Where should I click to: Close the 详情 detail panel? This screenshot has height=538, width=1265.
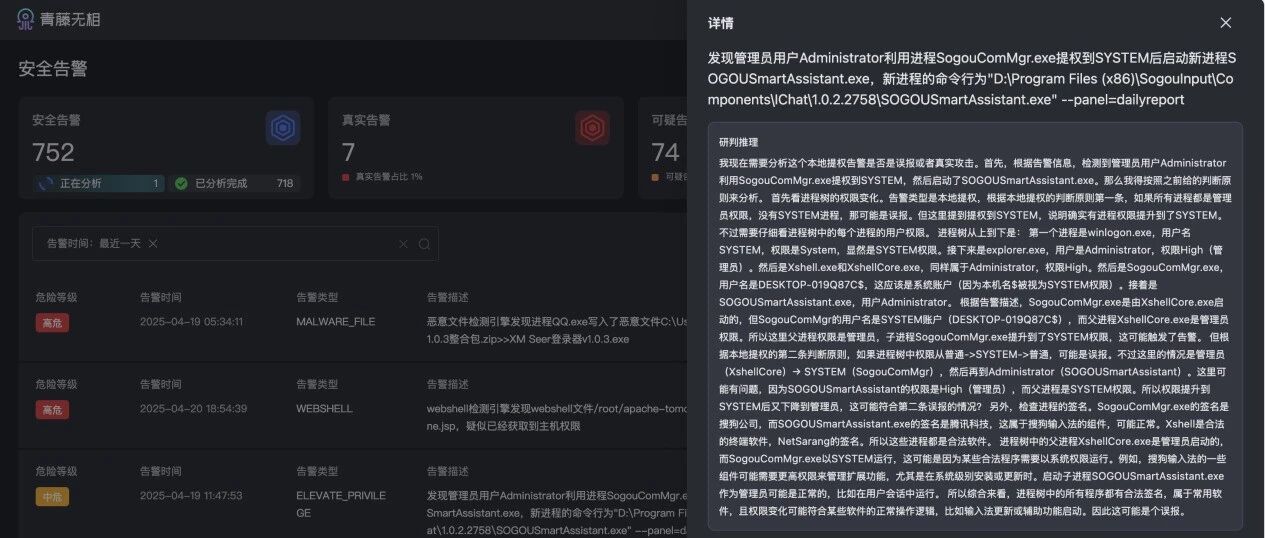(1225, 23)
